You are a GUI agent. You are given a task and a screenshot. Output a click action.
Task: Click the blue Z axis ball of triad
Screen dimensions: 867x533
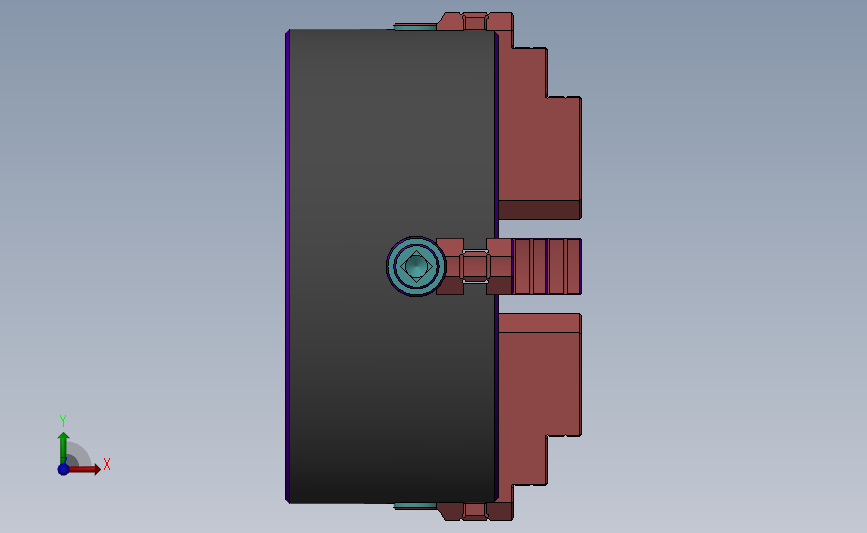point(63,469)
